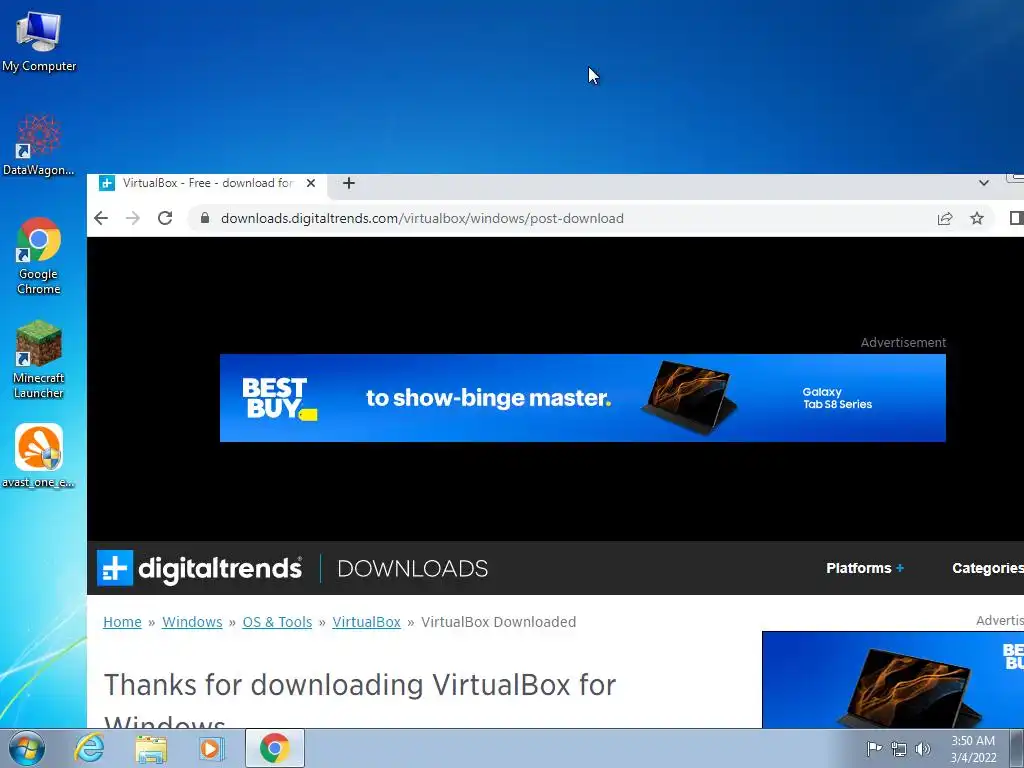Image resolution: width=1024 pixels, height=768 pixels.
Task: Go back using Chrome's back arrow
Action: 101,218
